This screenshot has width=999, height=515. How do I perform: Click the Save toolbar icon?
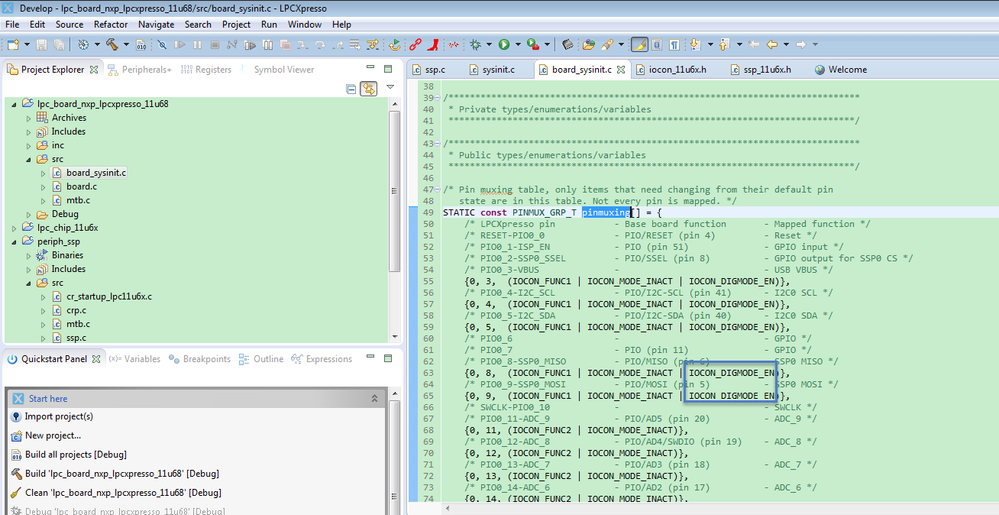pos(41,45)
